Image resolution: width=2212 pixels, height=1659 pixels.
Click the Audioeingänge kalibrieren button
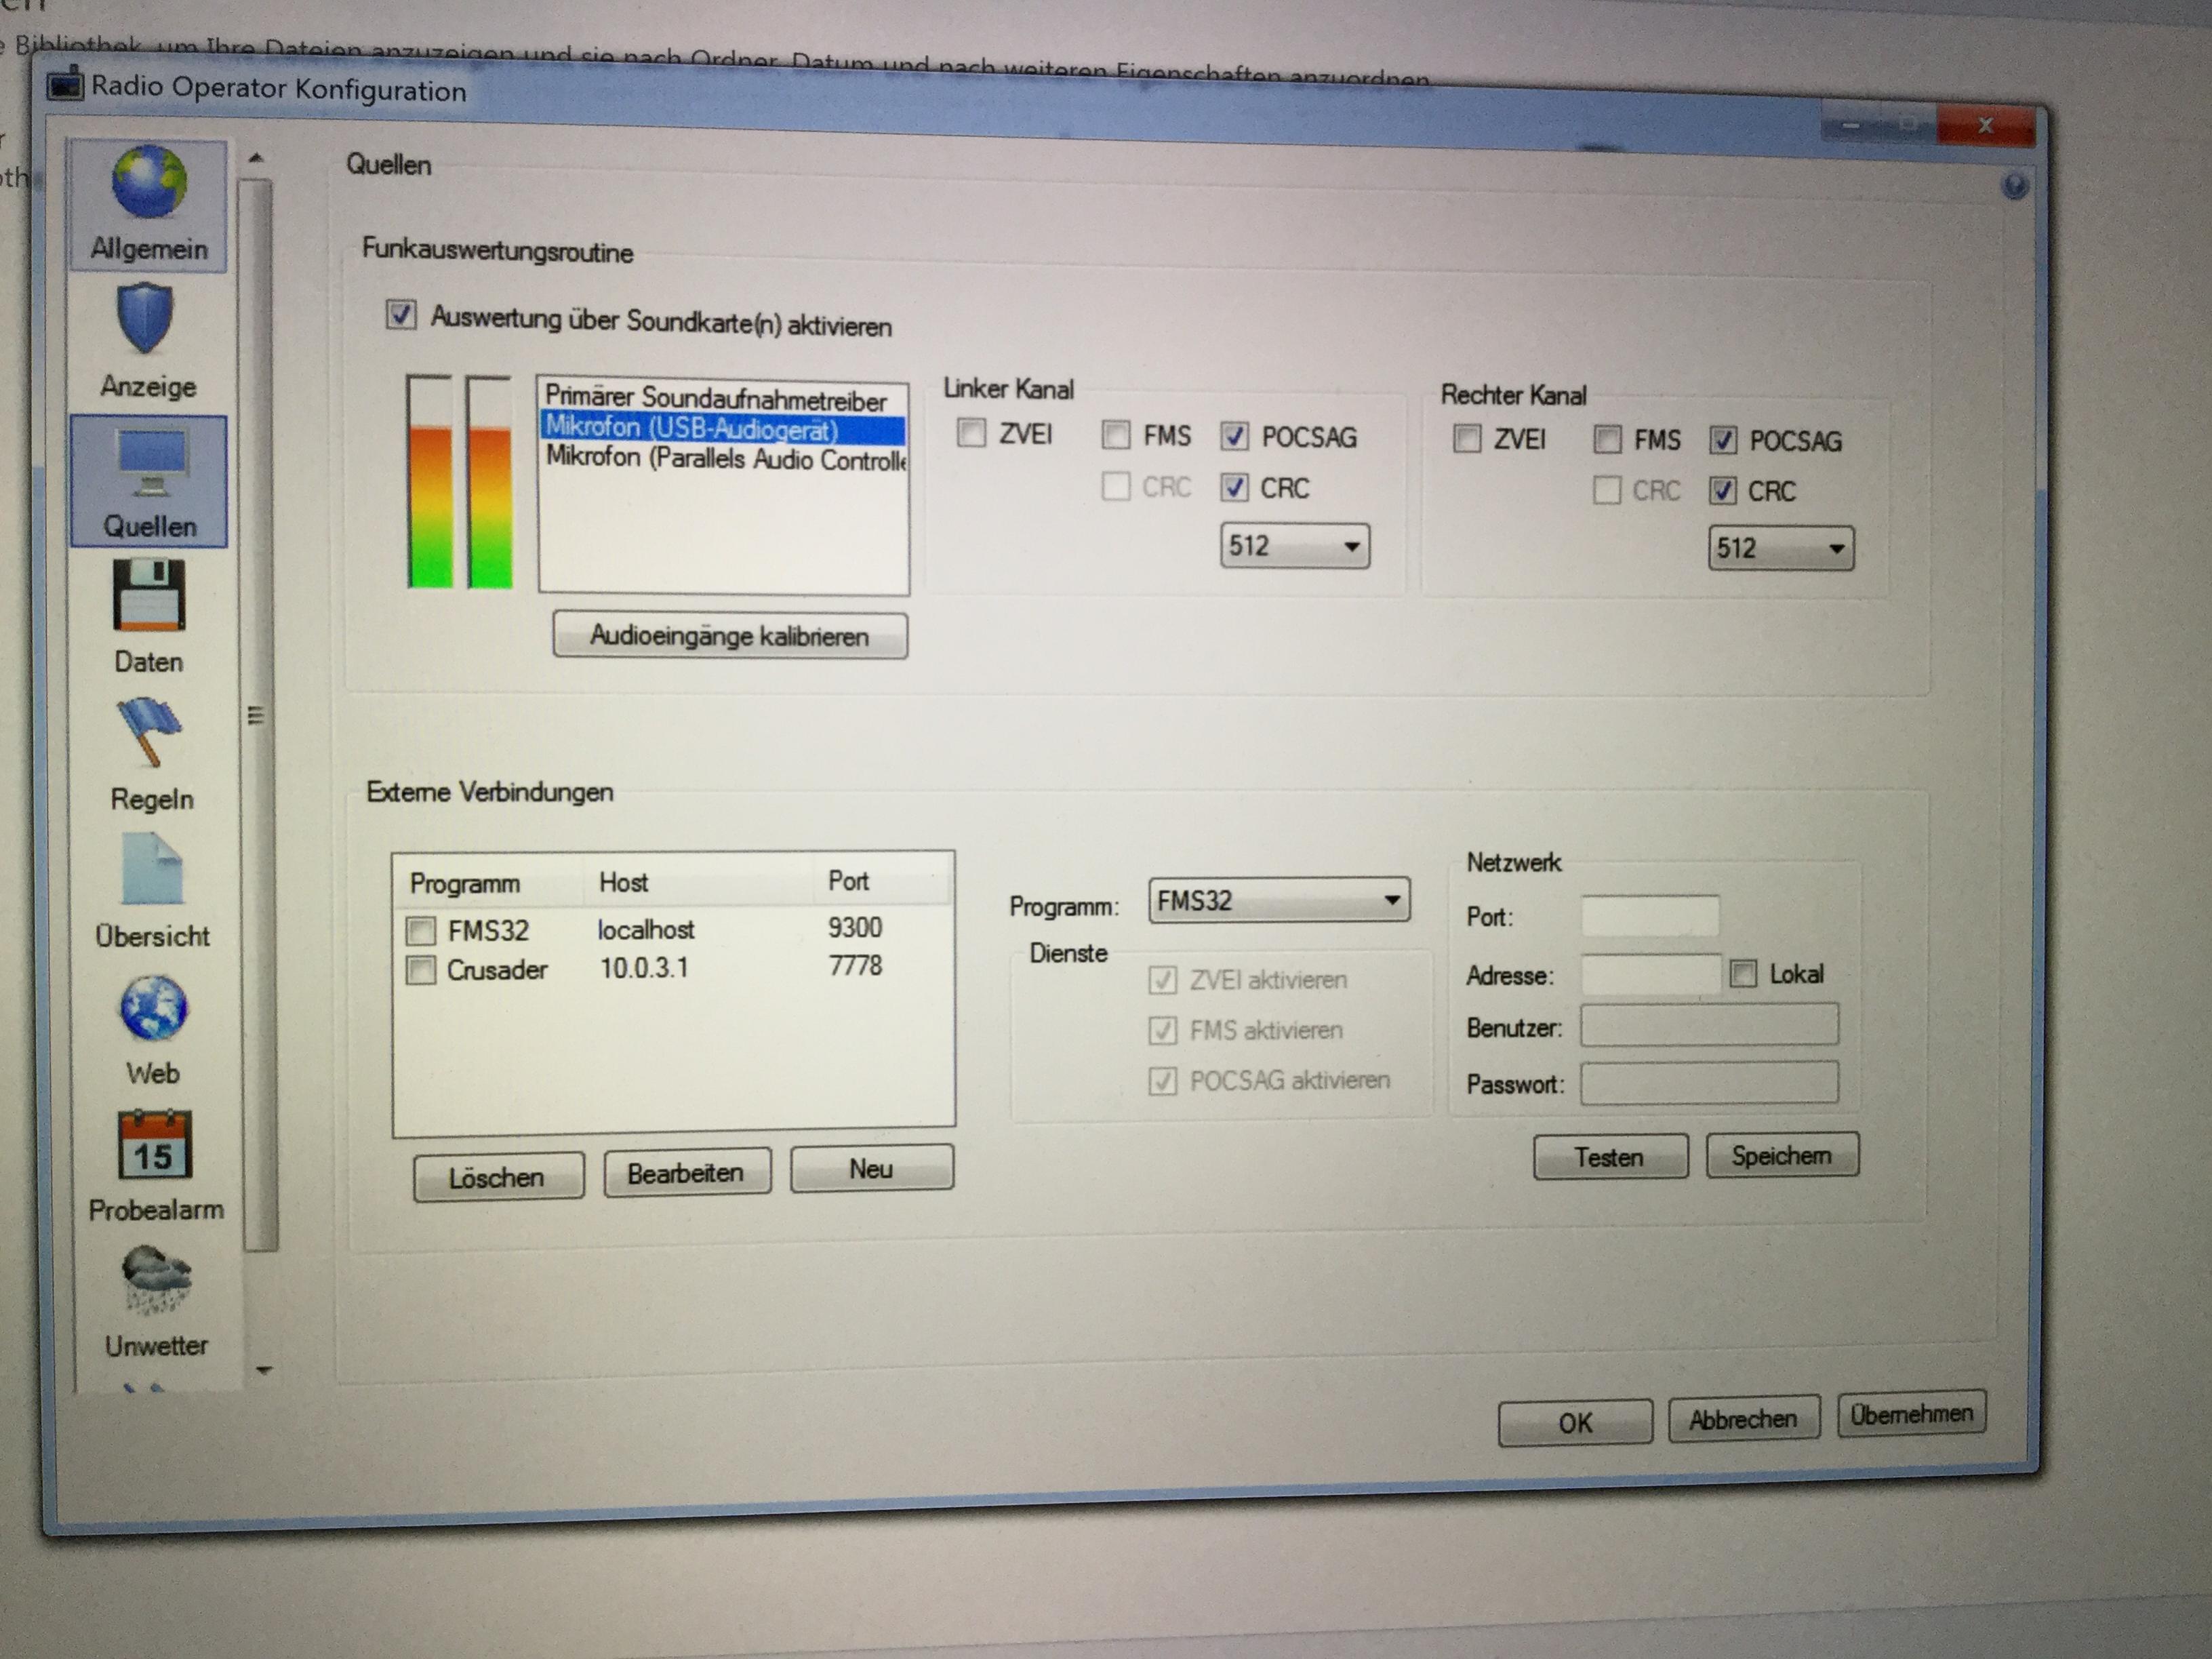pyautogui.click(x=730, y=636)
